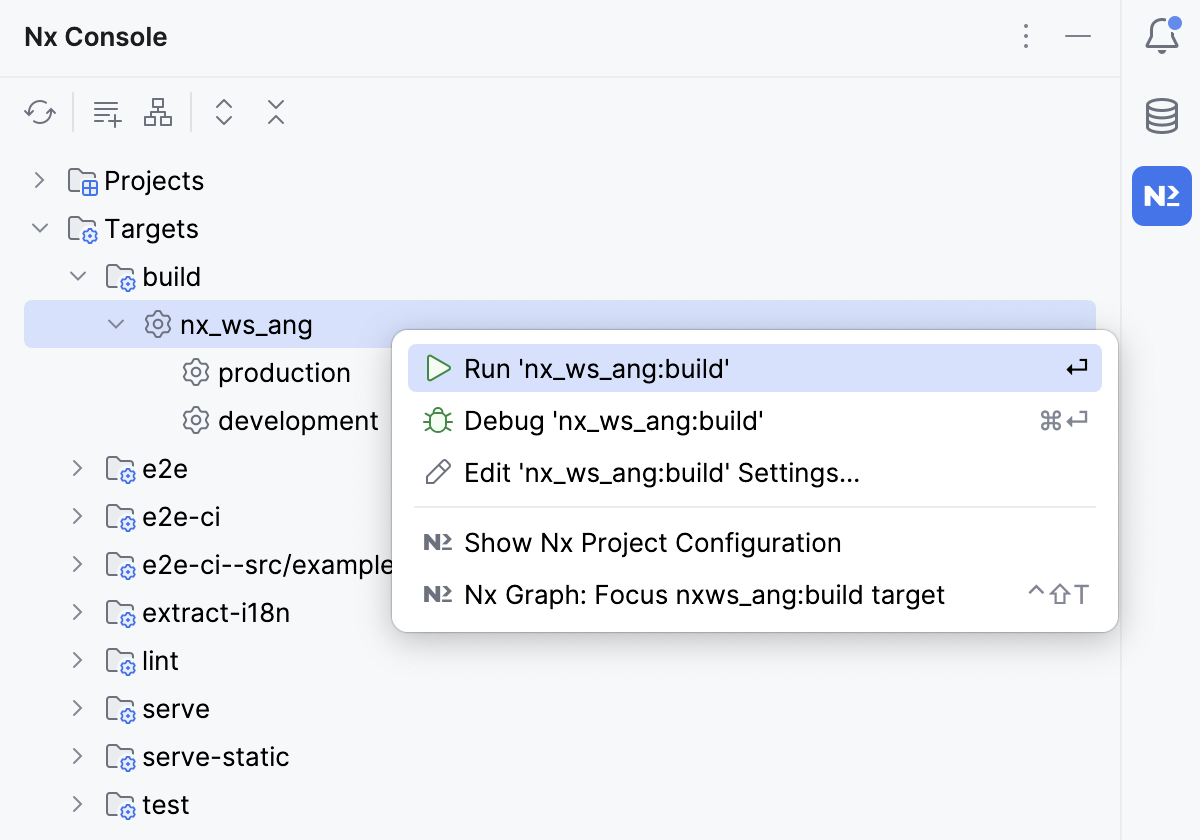Select the production configuration

point(284,372)
